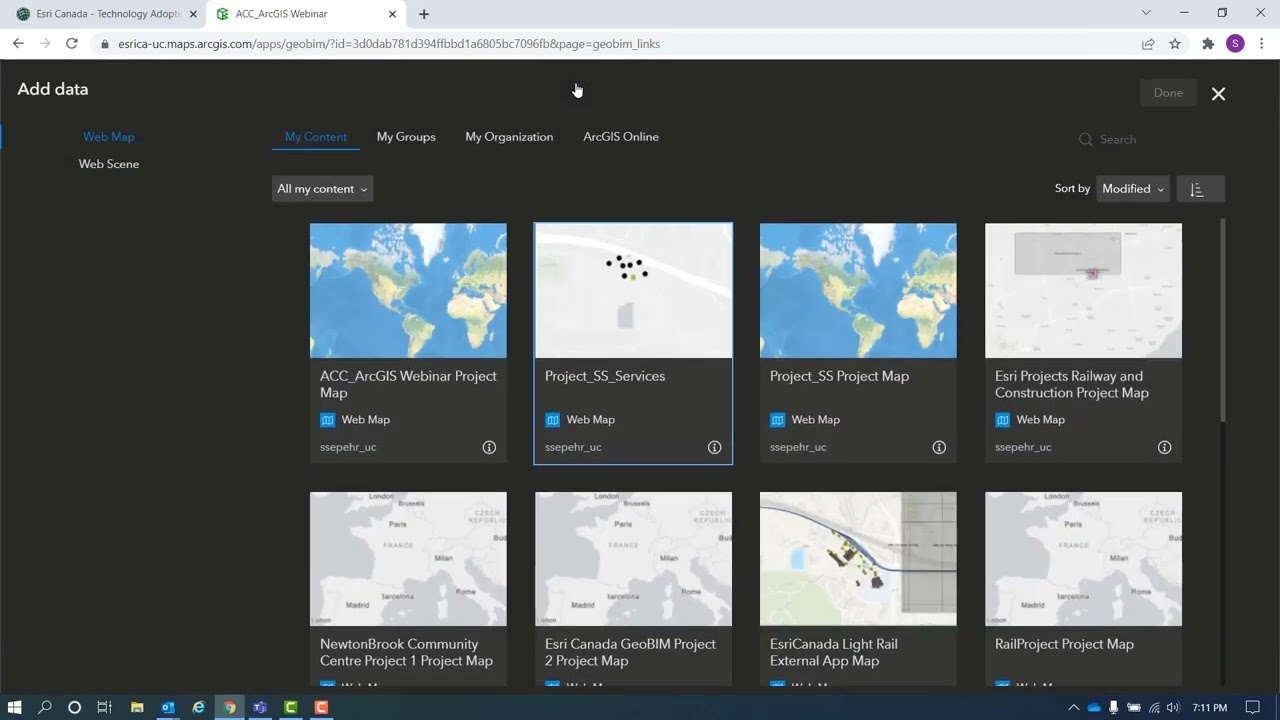Open Microsoft Teams from the taskbar
The image size is (1280, 720).
click(260, 707)
